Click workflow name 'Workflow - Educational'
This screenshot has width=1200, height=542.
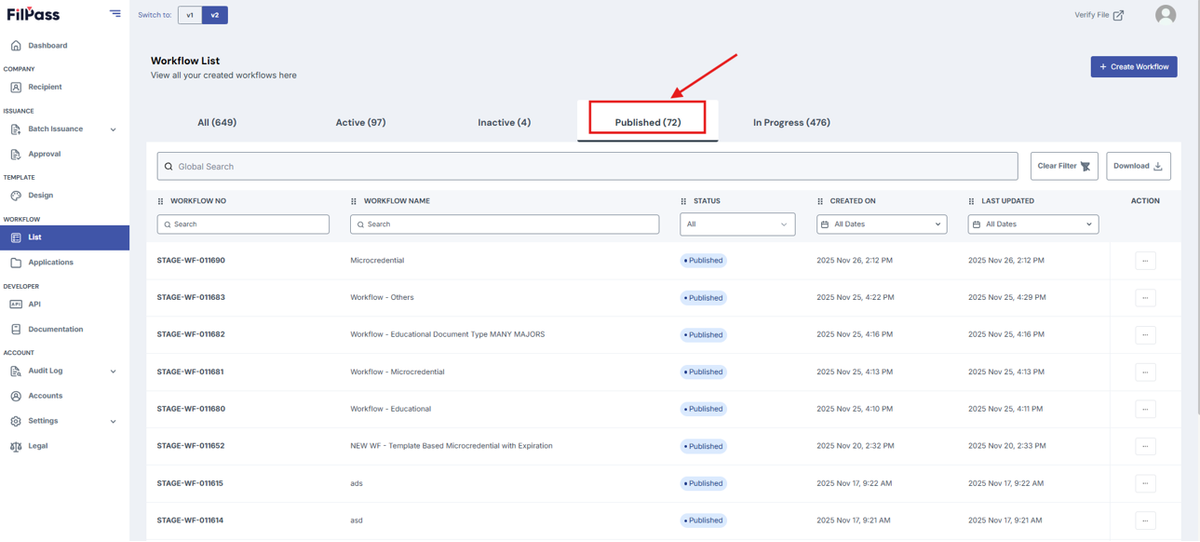[391, 409]
